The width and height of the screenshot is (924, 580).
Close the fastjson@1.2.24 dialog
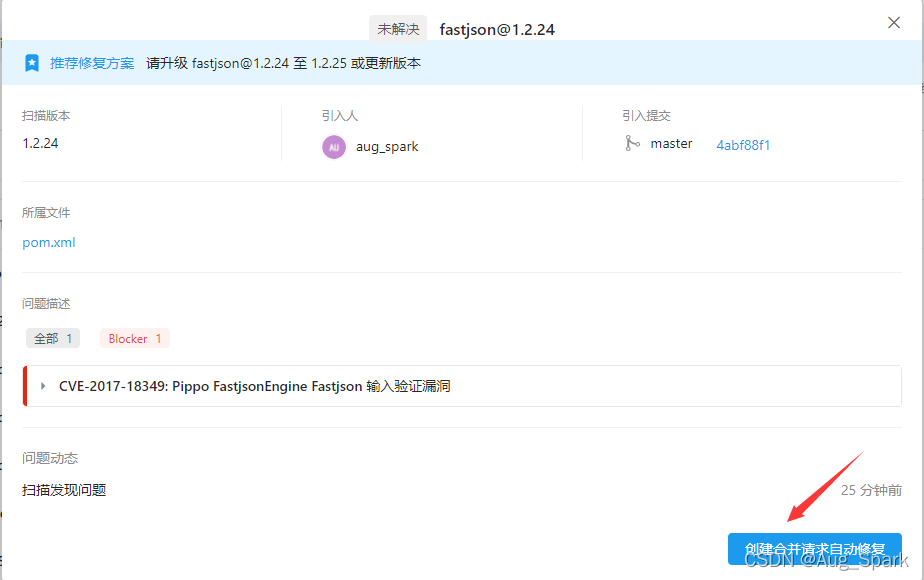pos(893,22)
